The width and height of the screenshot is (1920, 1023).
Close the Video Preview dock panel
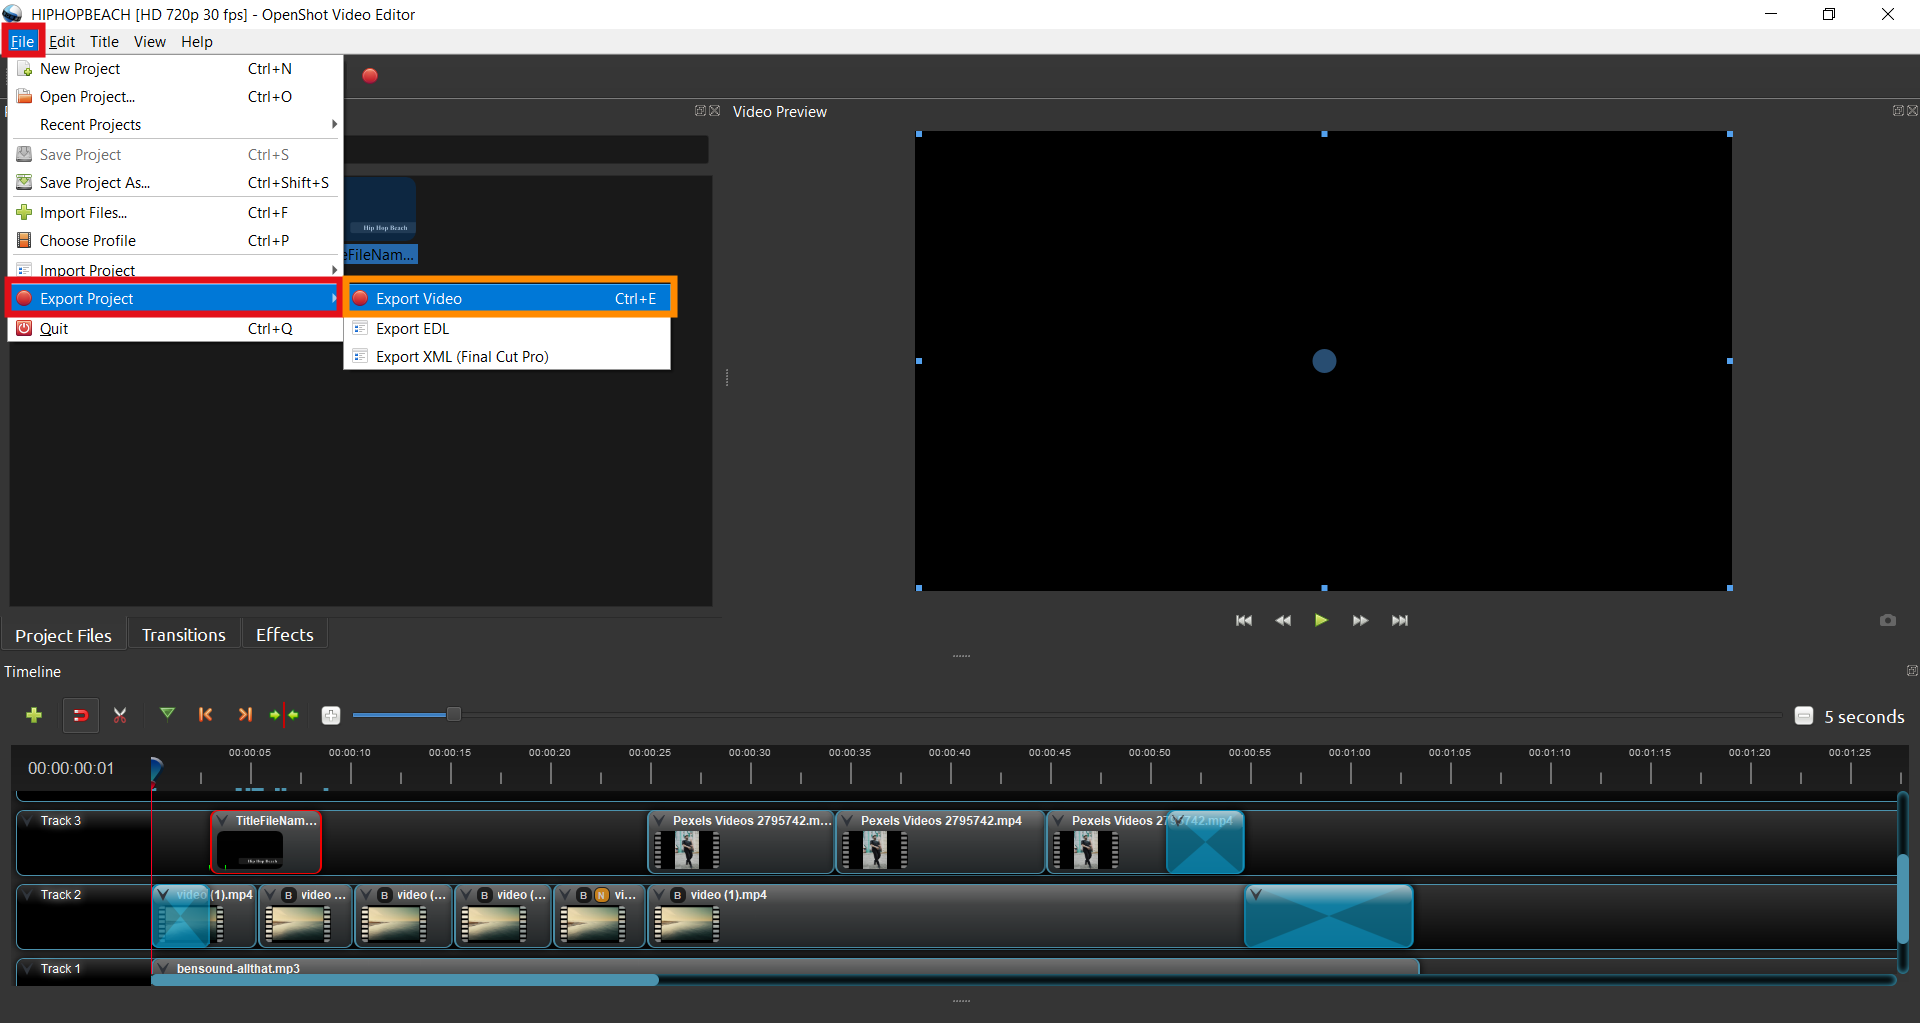pos(1912,111)
